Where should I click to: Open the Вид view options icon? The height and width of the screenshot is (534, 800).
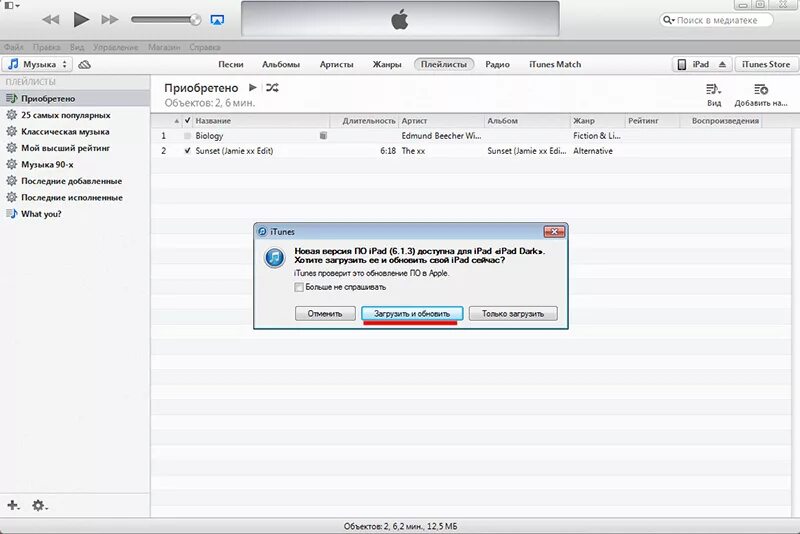(713, 95)
